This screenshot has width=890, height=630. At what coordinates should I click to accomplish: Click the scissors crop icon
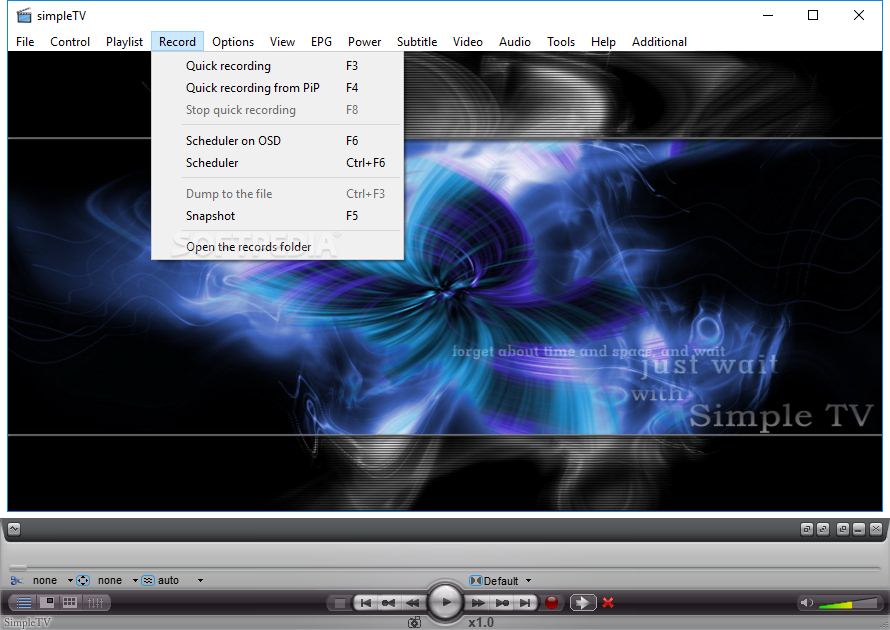(16, 580)
